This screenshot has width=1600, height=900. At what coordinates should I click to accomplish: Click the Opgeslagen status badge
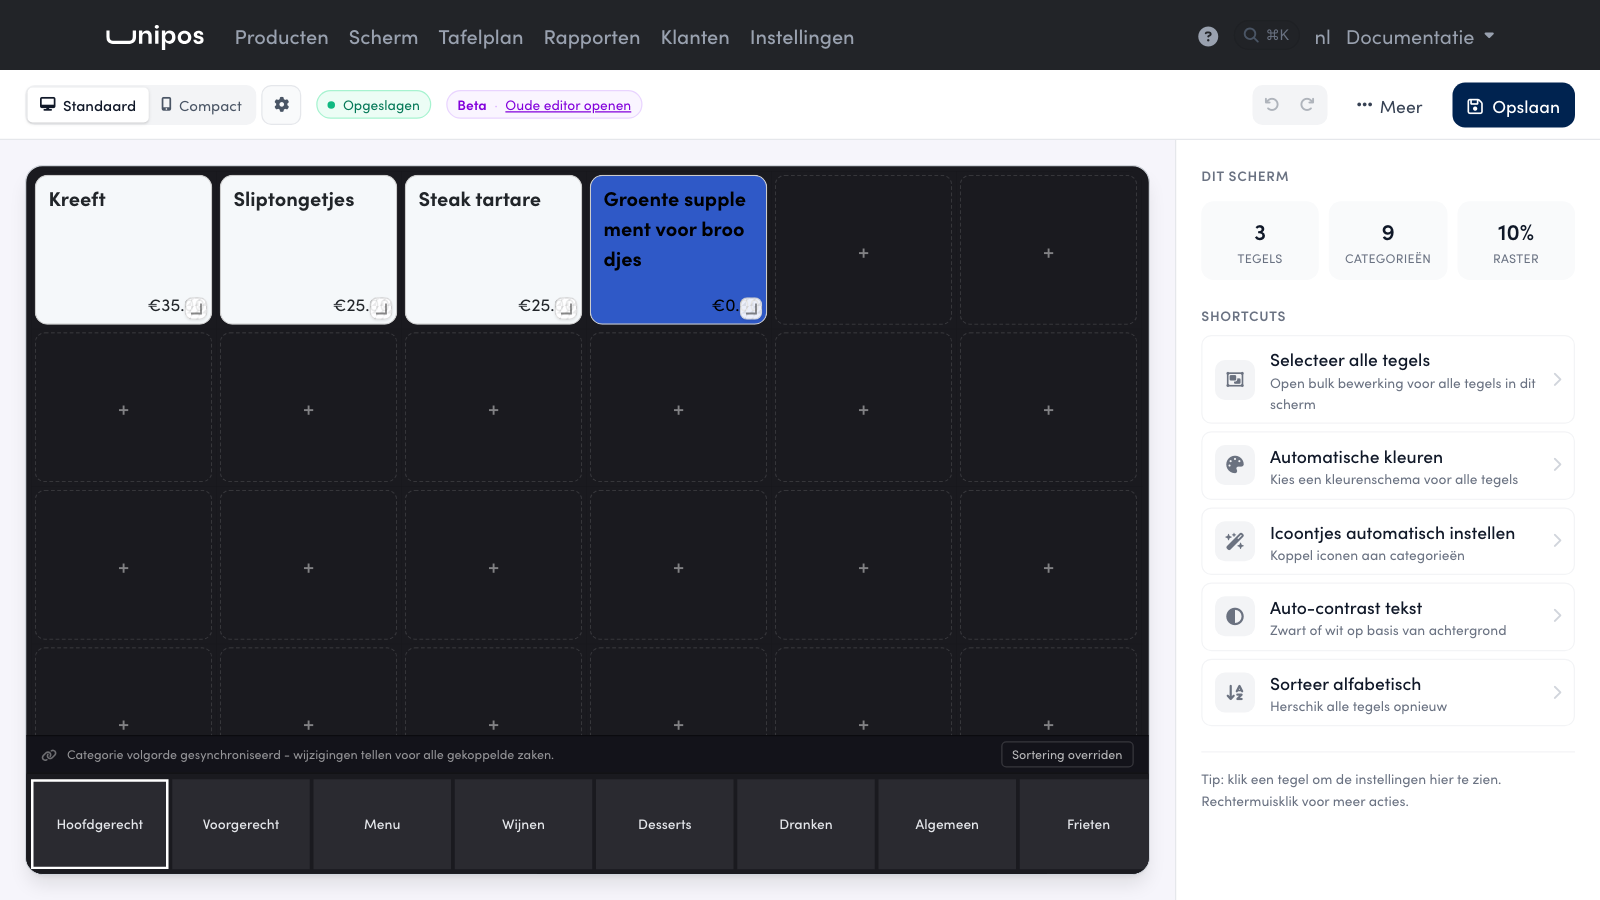pyautogui.click(x=374, y=105)
